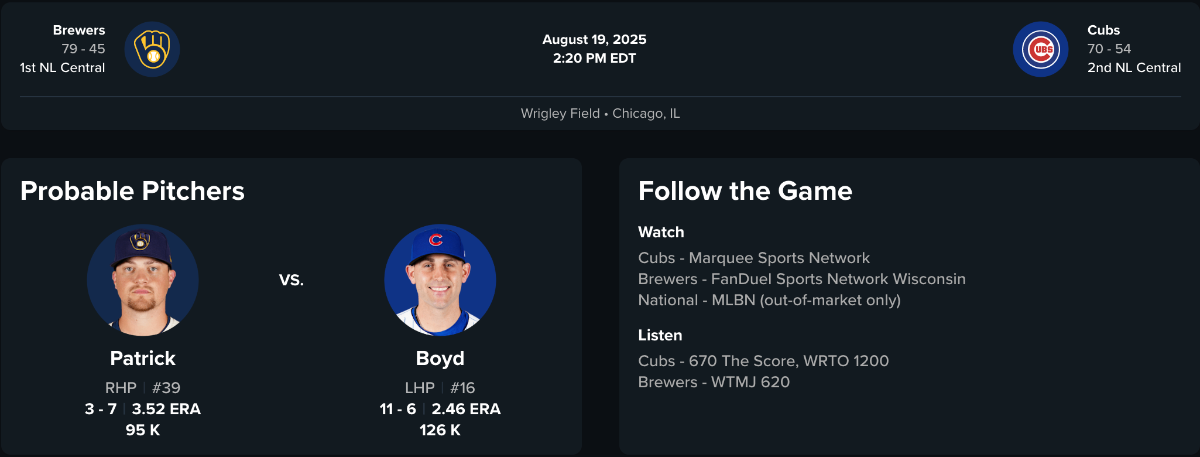This screenshot has width=1200, height=457.
Task: Click Wrigley Field venue text
Action: tap(560, 114)
